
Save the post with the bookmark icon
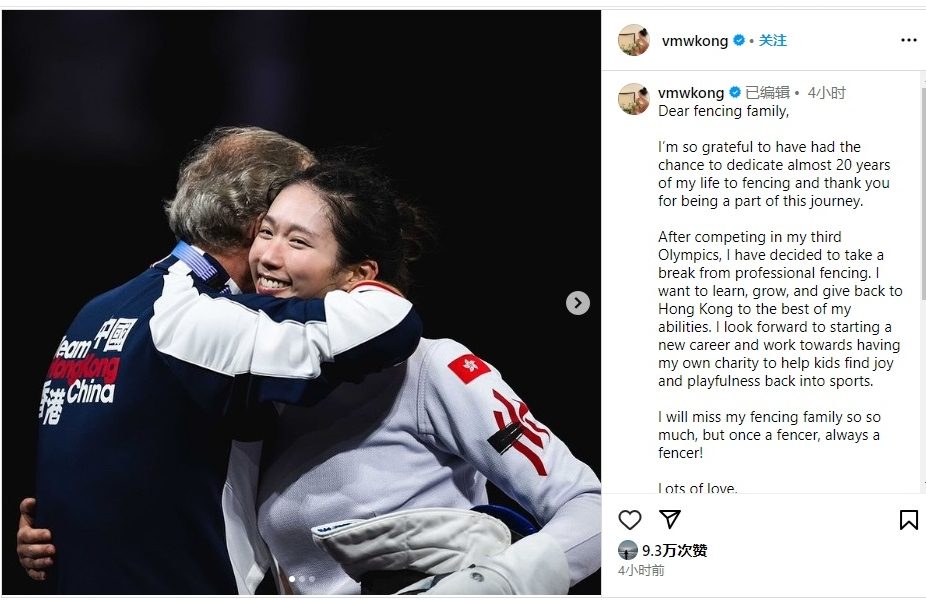click(908, 520)
